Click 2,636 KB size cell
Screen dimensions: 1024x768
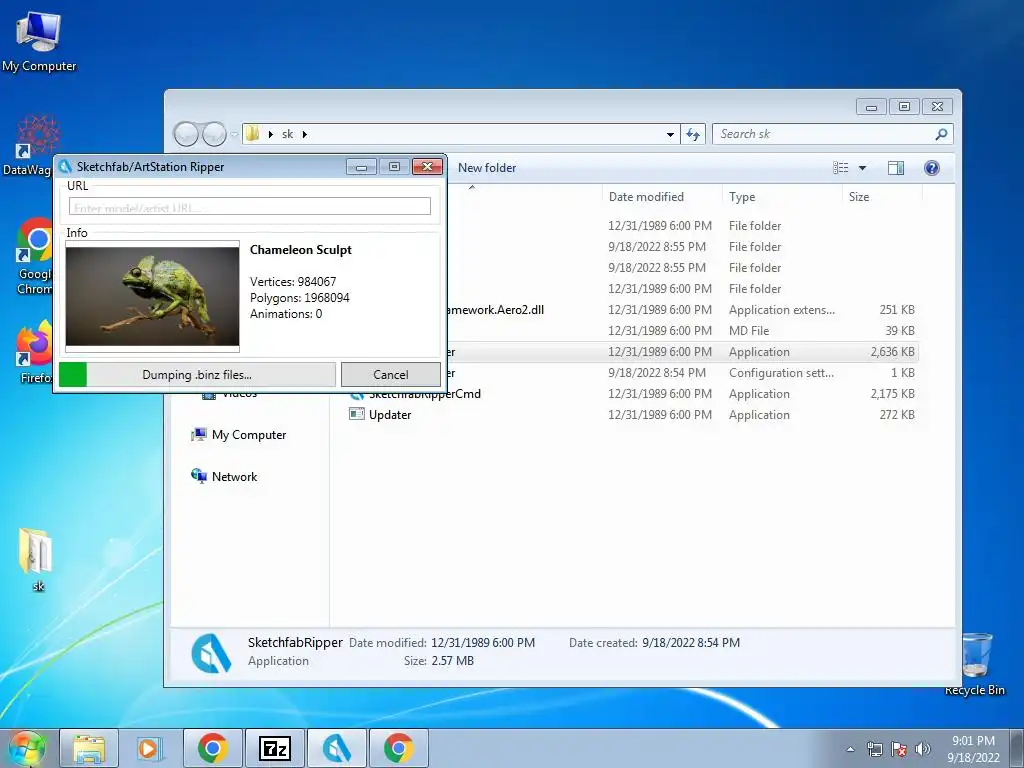pyautogui.click(x=892, y=352)
